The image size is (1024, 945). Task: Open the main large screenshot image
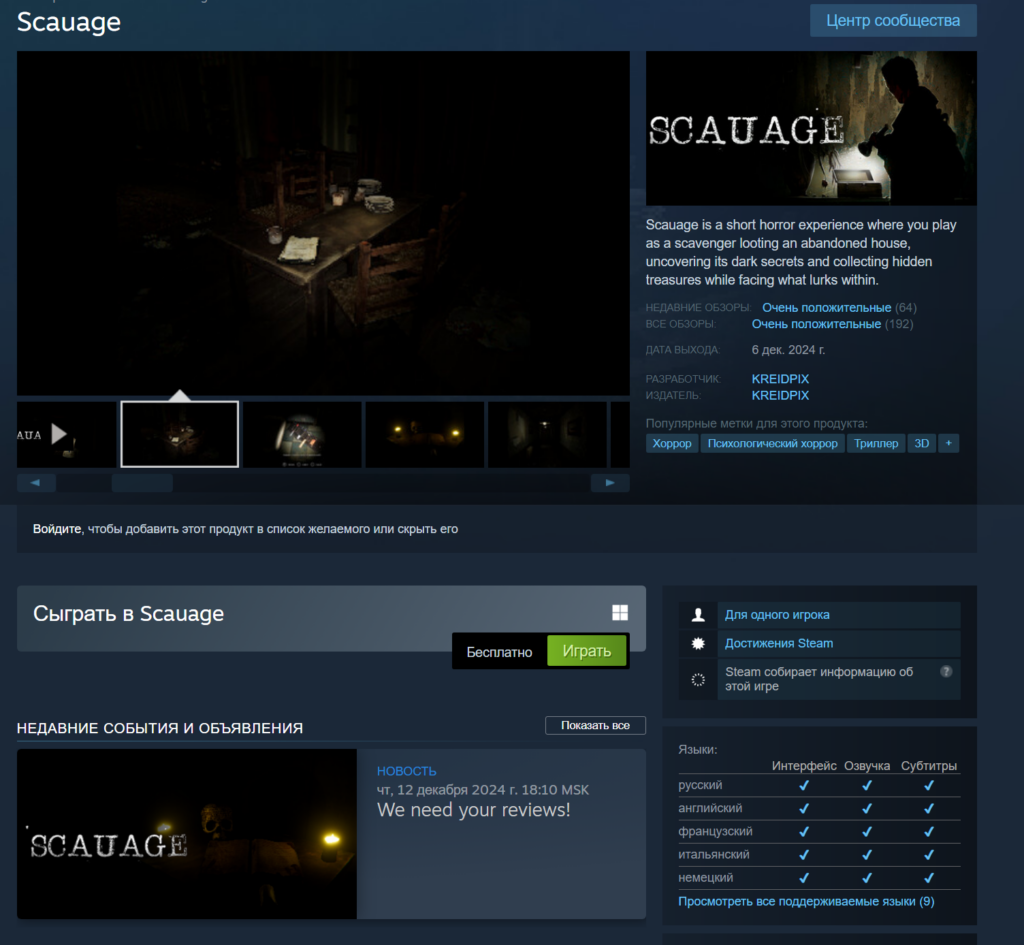point(323,223)
